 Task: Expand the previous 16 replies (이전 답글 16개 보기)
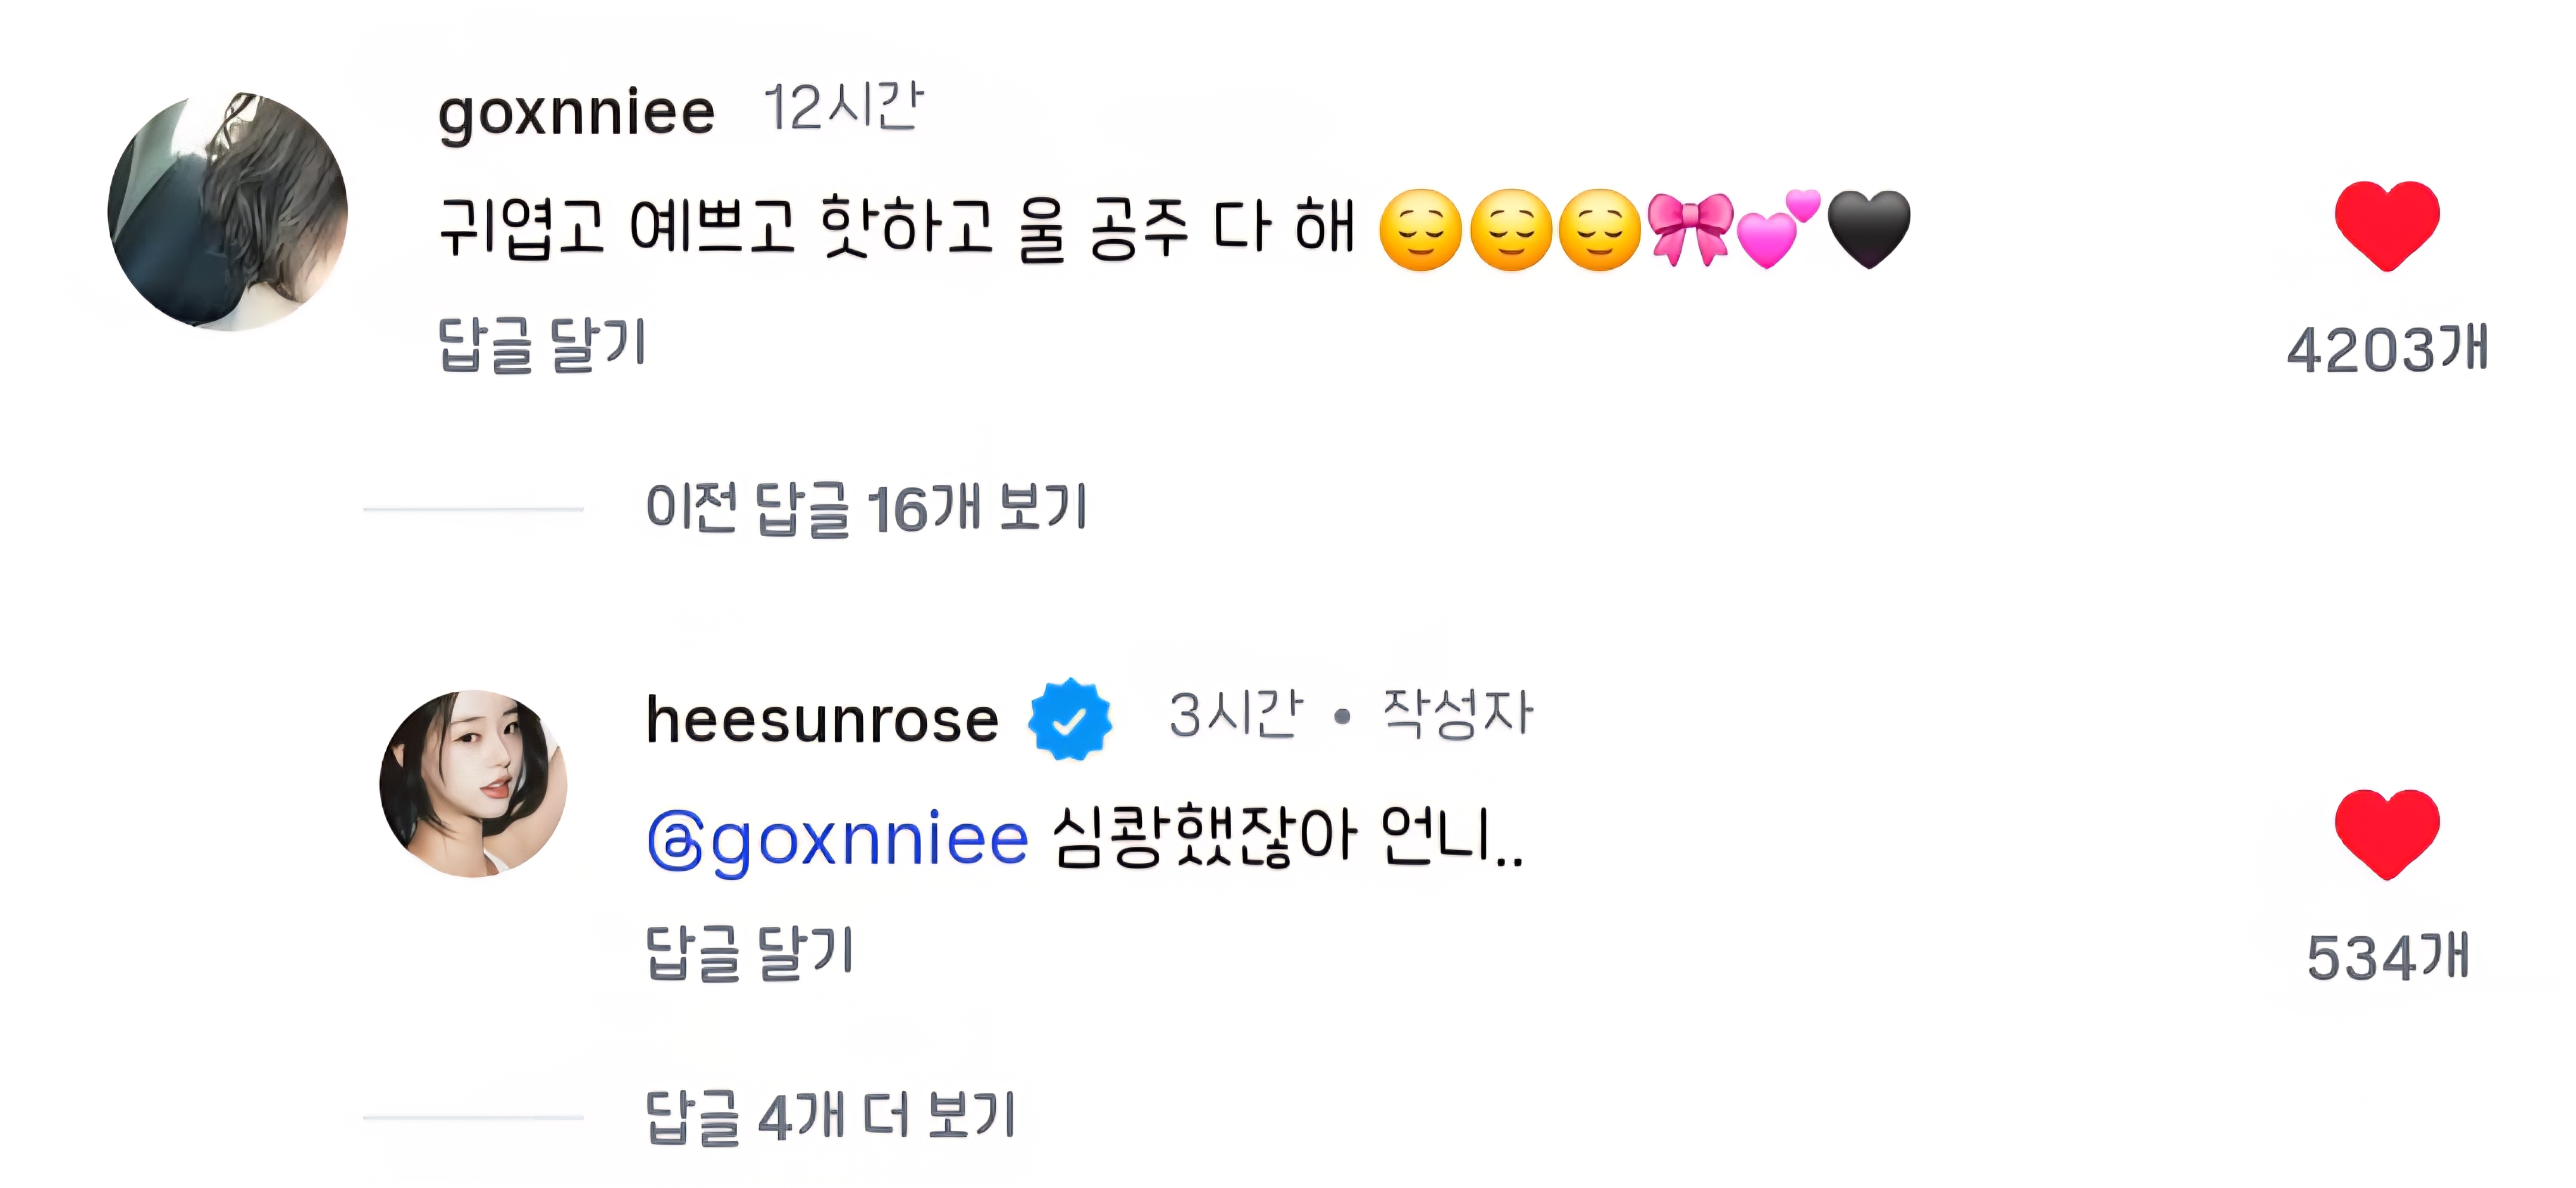pos(866,508)
